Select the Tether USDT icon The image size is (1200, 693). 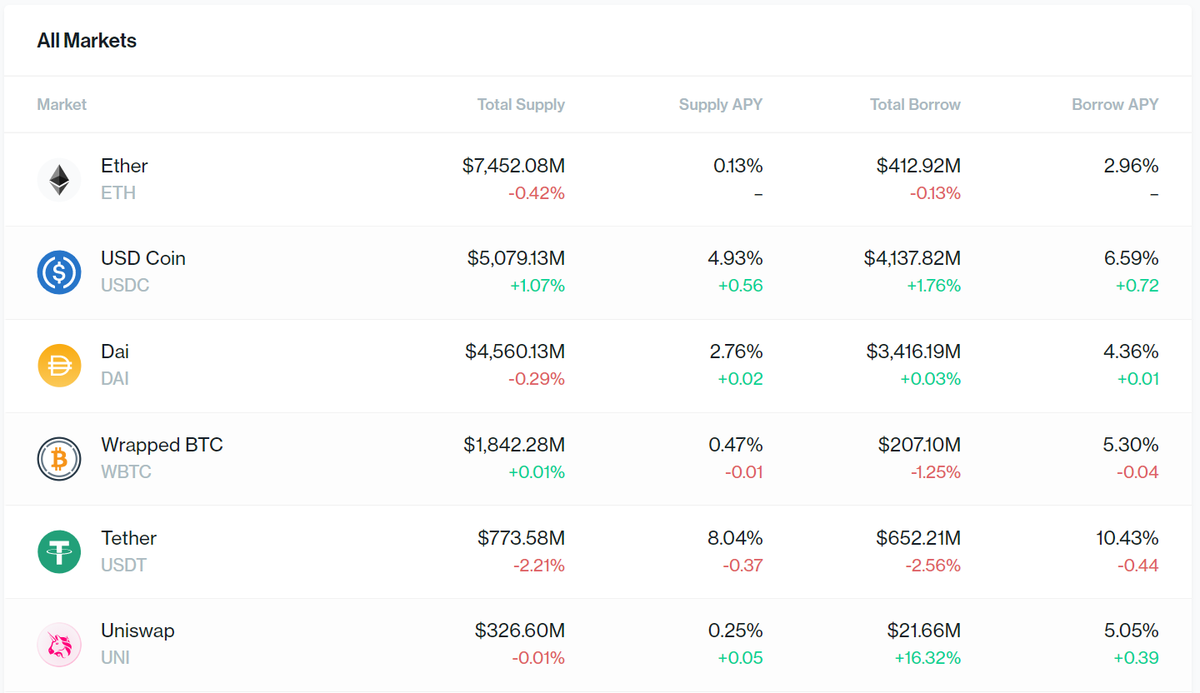coord(59,551)
